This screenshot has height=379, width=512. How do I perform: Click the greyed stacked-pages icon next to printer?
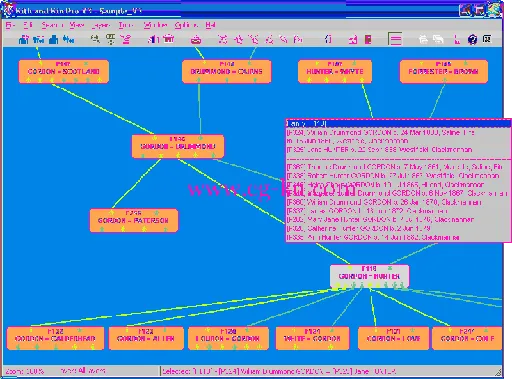438,40
